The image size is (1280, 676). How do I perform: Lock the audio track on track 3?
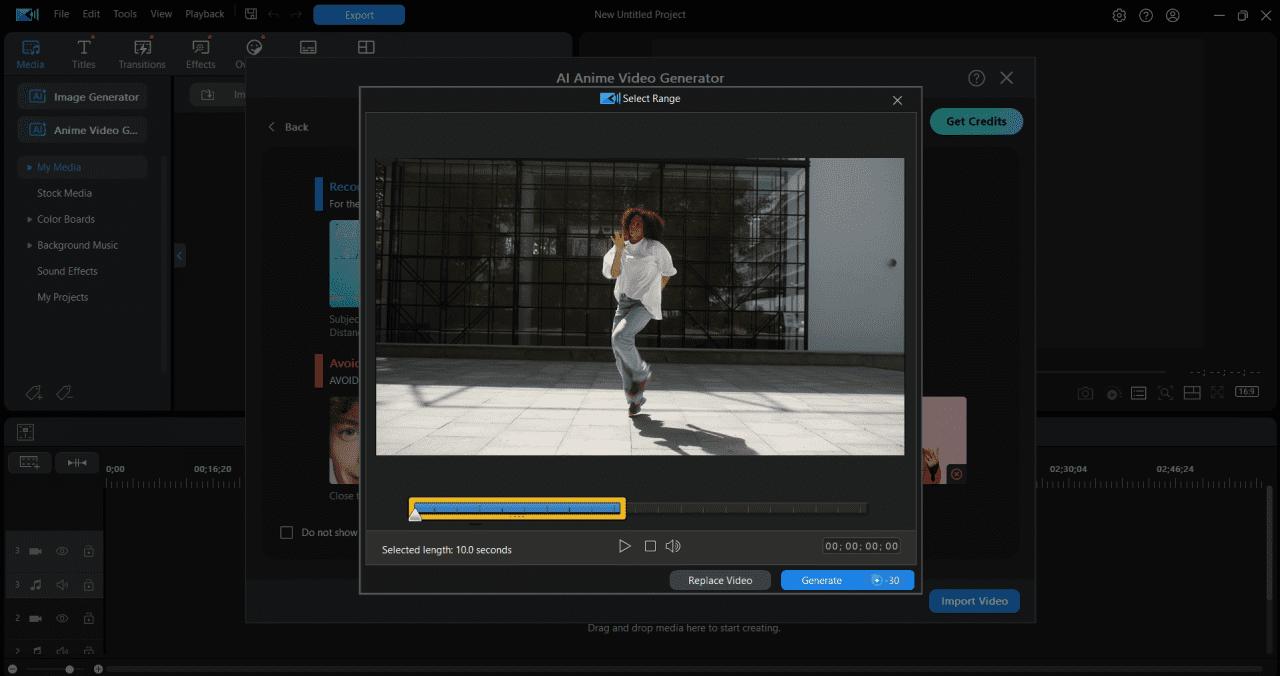(x=89, y=585)
